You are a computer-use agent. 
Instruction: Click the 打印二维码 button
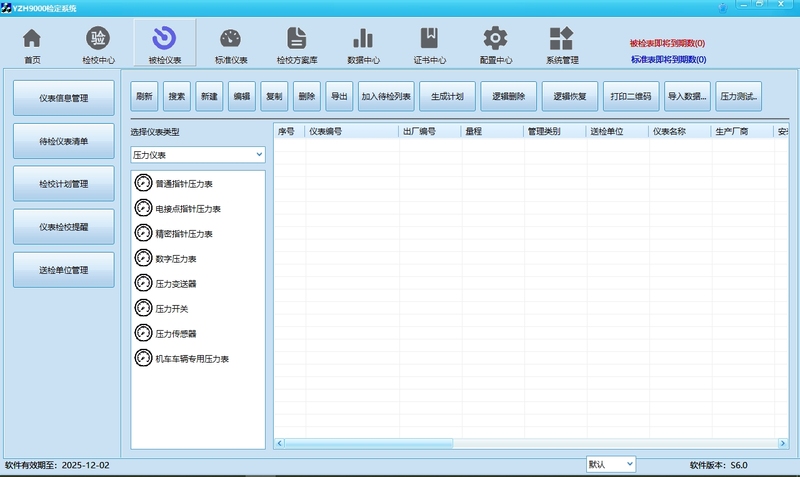pyautogui.click(x=631, y=96)
